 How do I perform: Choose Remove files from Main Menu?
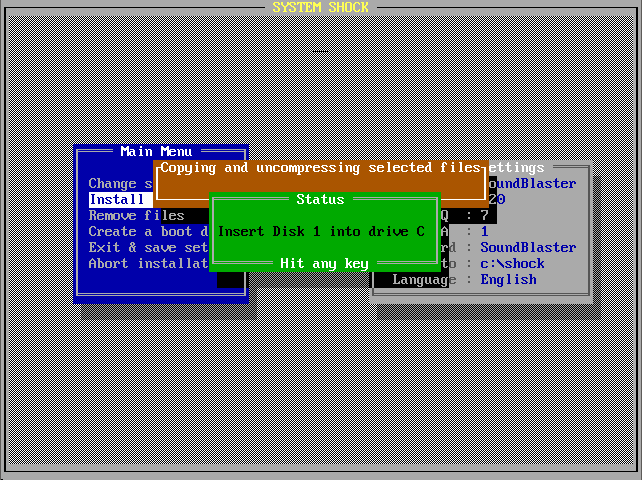[136, 216]
